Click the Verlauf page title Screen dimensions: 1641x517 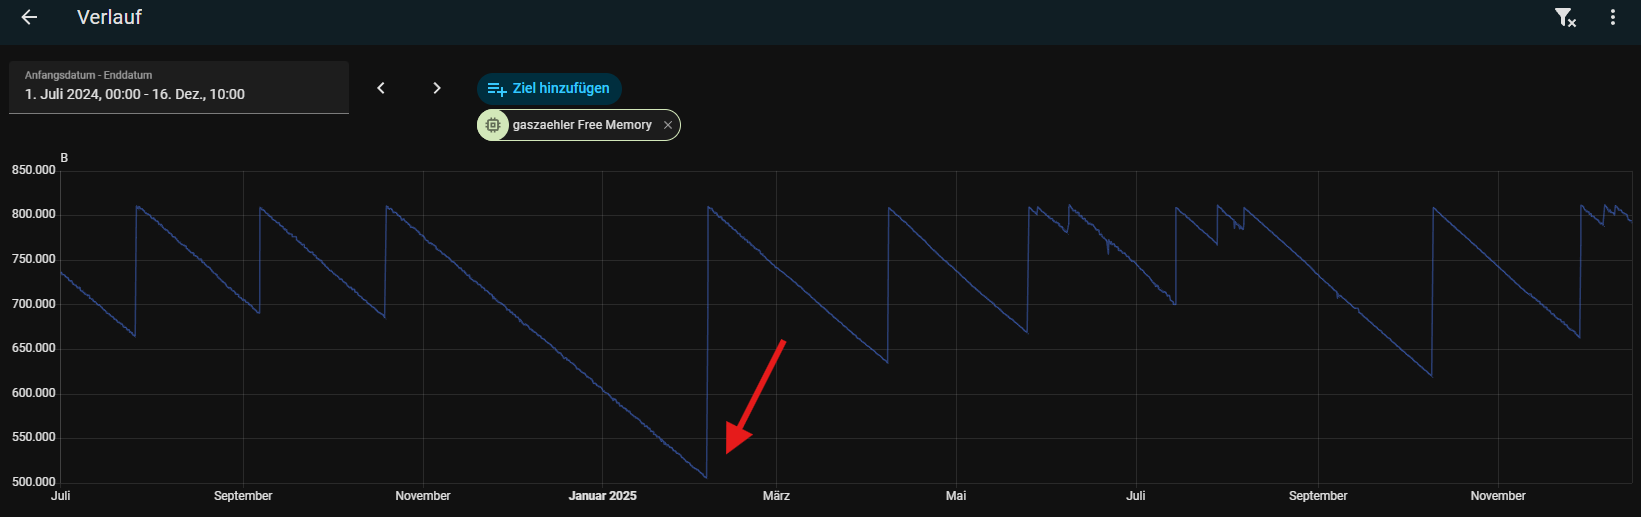coord(109,17)
